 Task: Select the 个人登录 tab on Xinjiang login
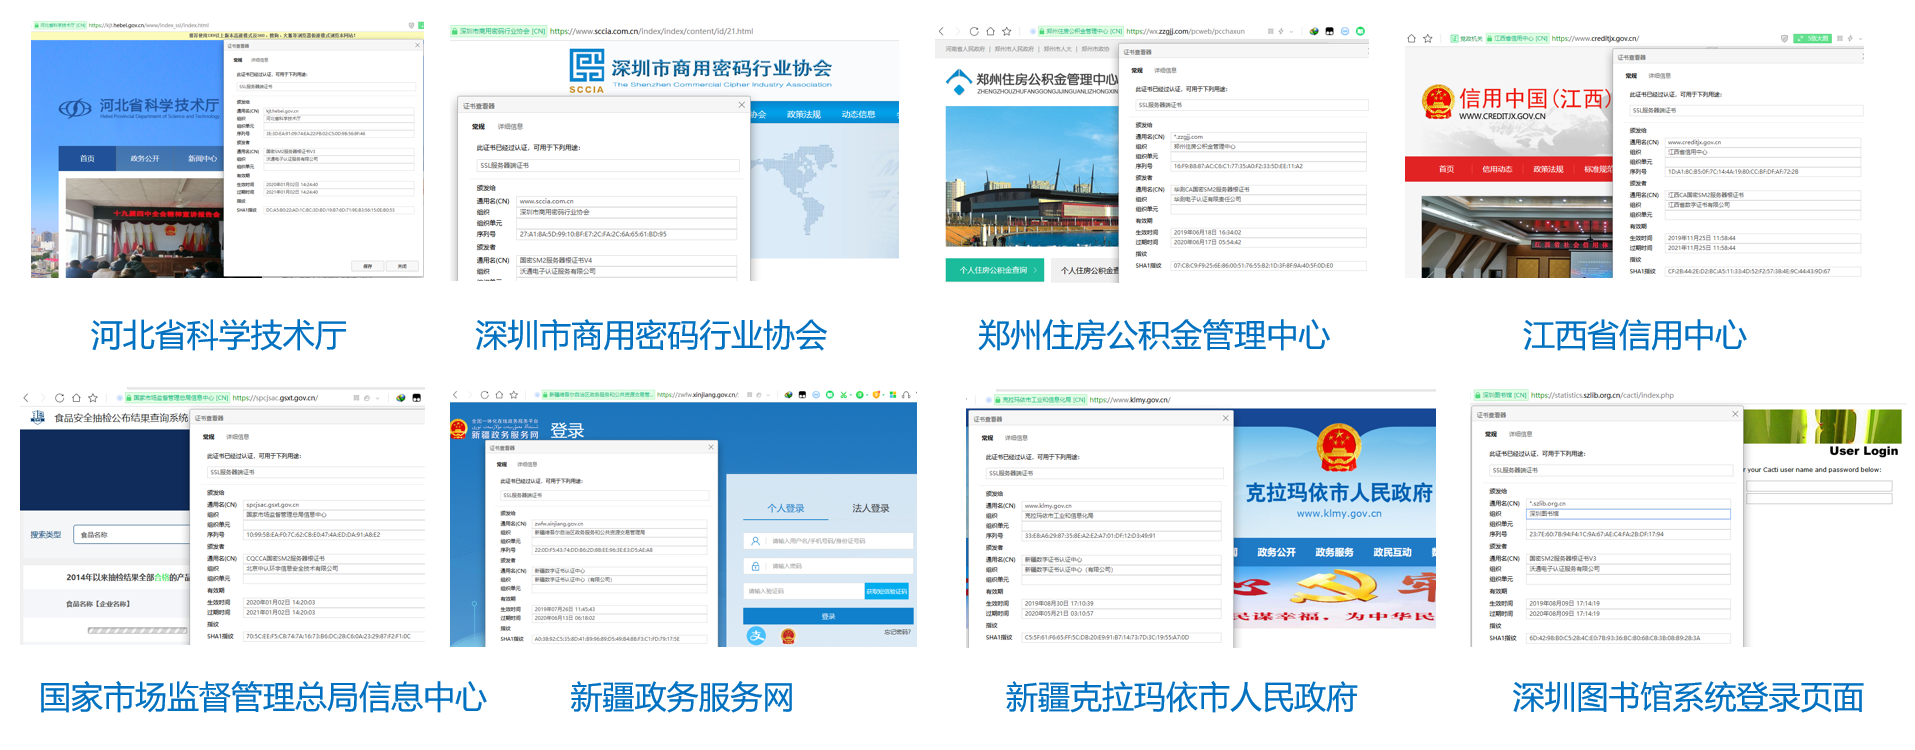coord(786,508)
